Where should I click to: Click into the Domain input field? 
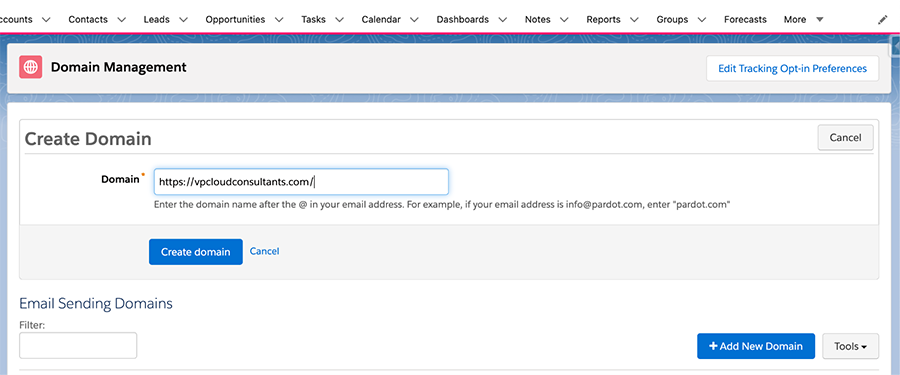pos(301,182)
